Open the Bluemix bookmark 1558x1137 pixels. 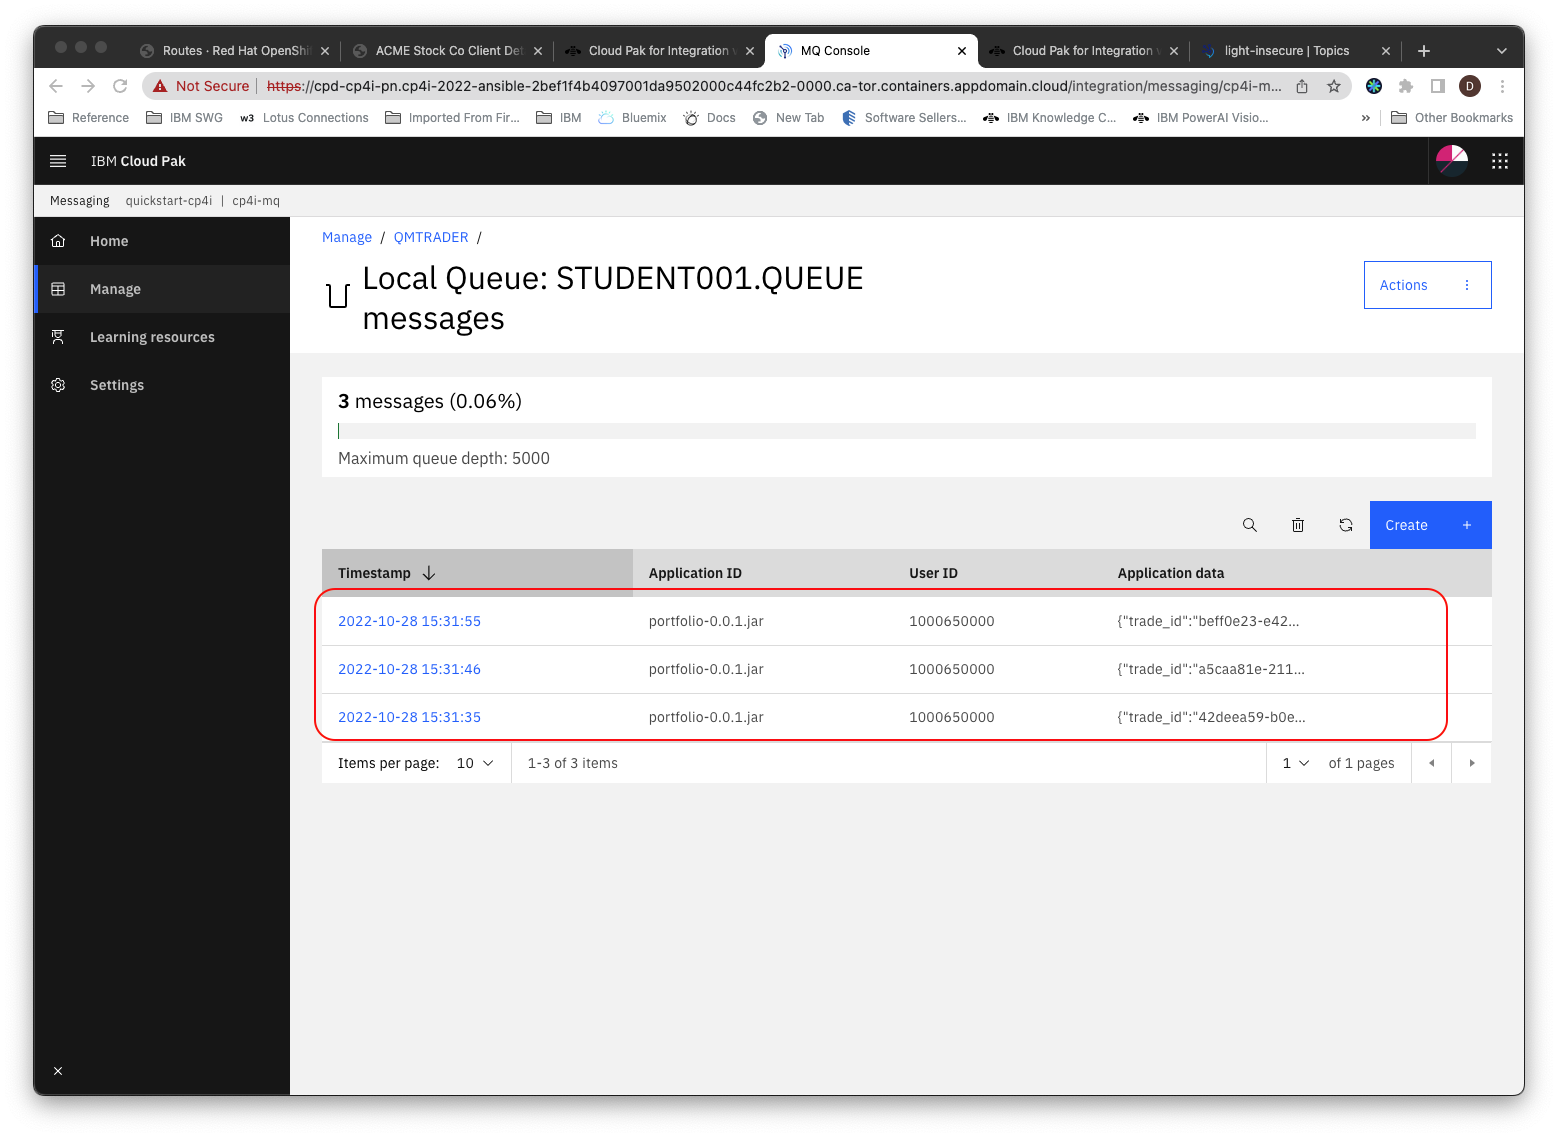632,118
